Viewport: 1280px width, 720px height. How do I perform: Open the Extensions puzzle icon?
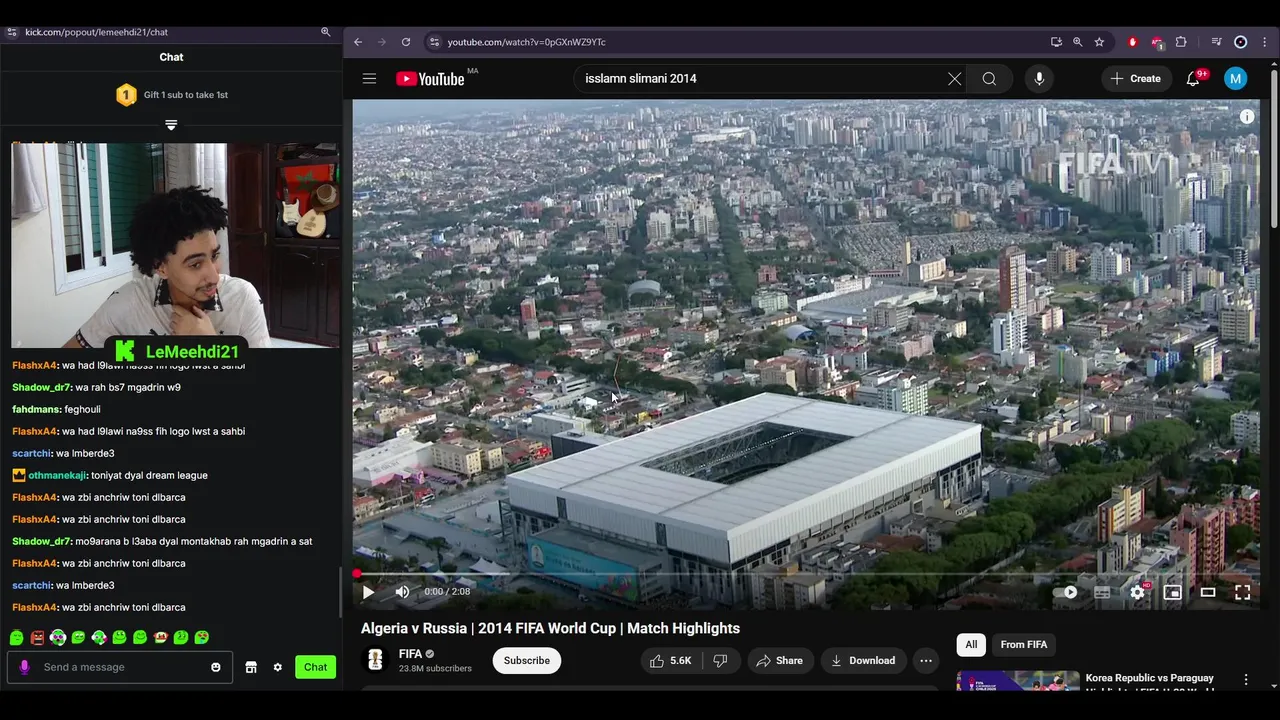pyautogui.click(x=1181, y=42)
